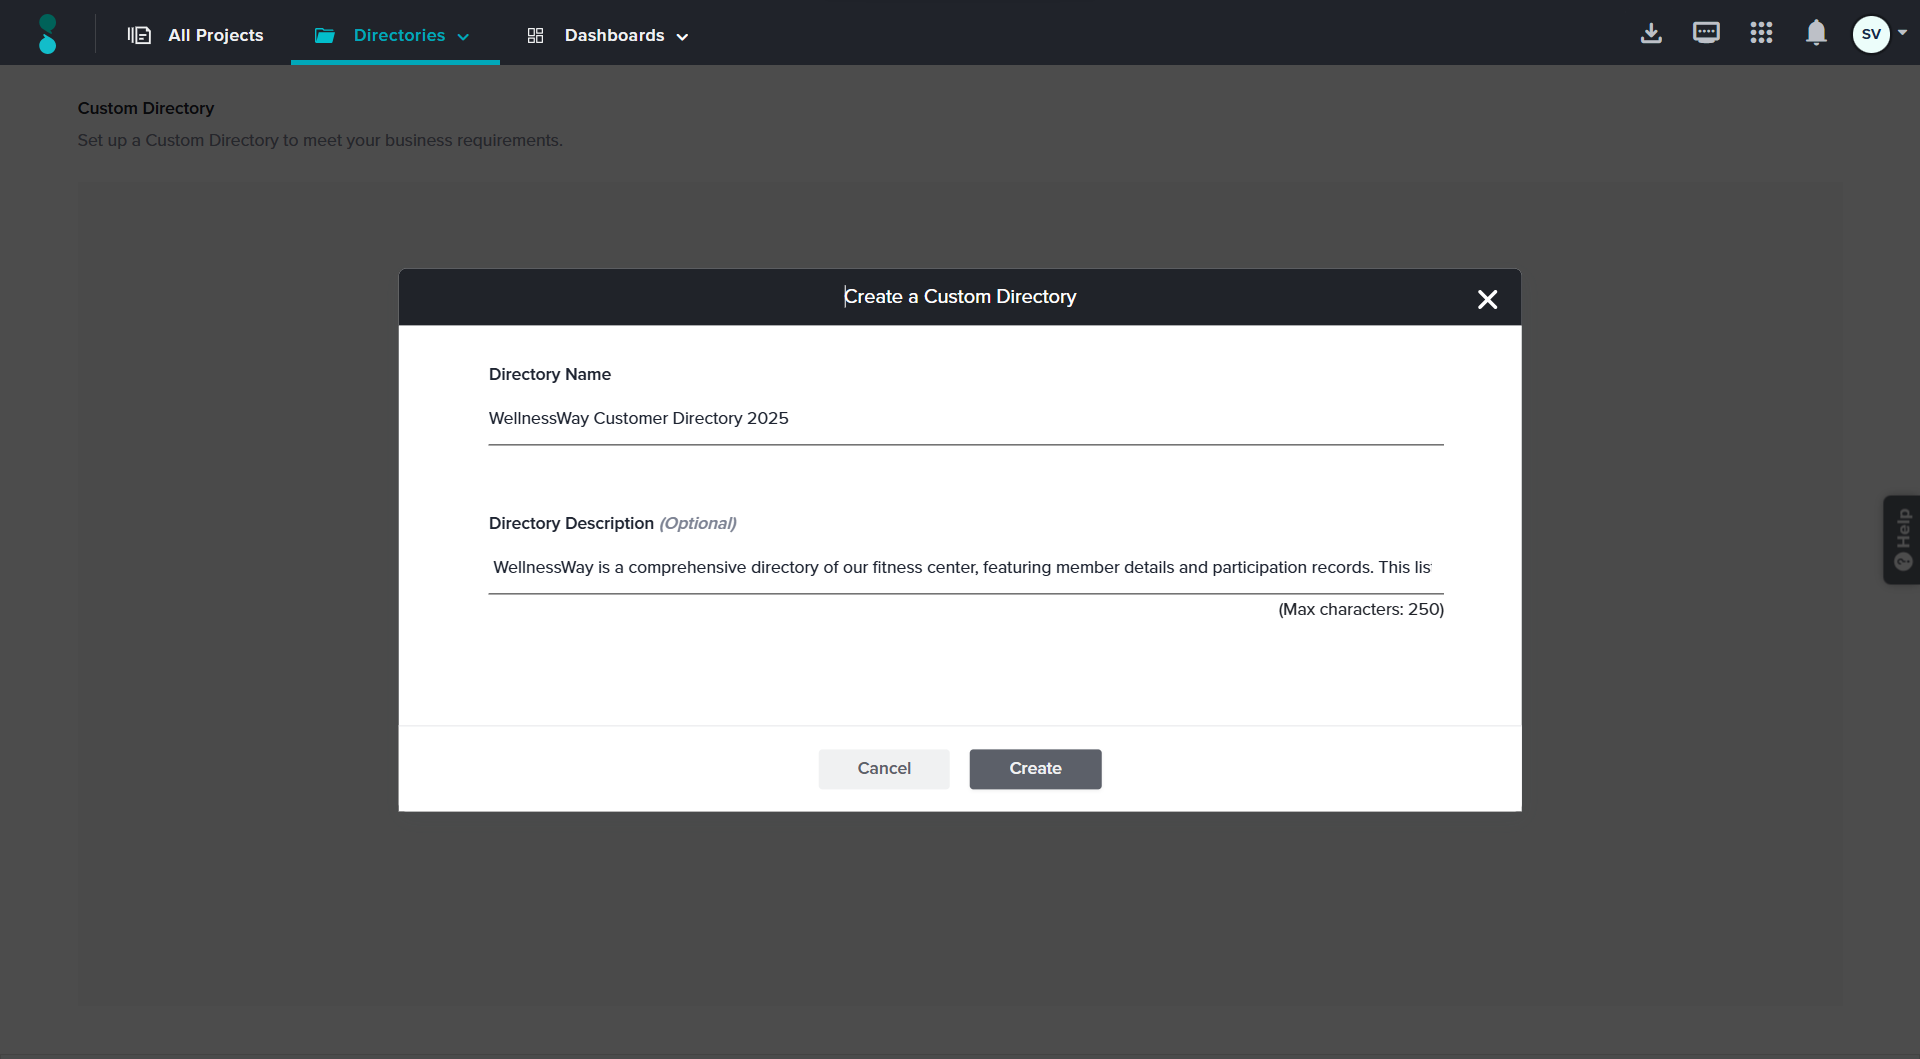Click the All Projects list icon
This screenshot has height=1059, width=1920.
click(x=139, y=35)
